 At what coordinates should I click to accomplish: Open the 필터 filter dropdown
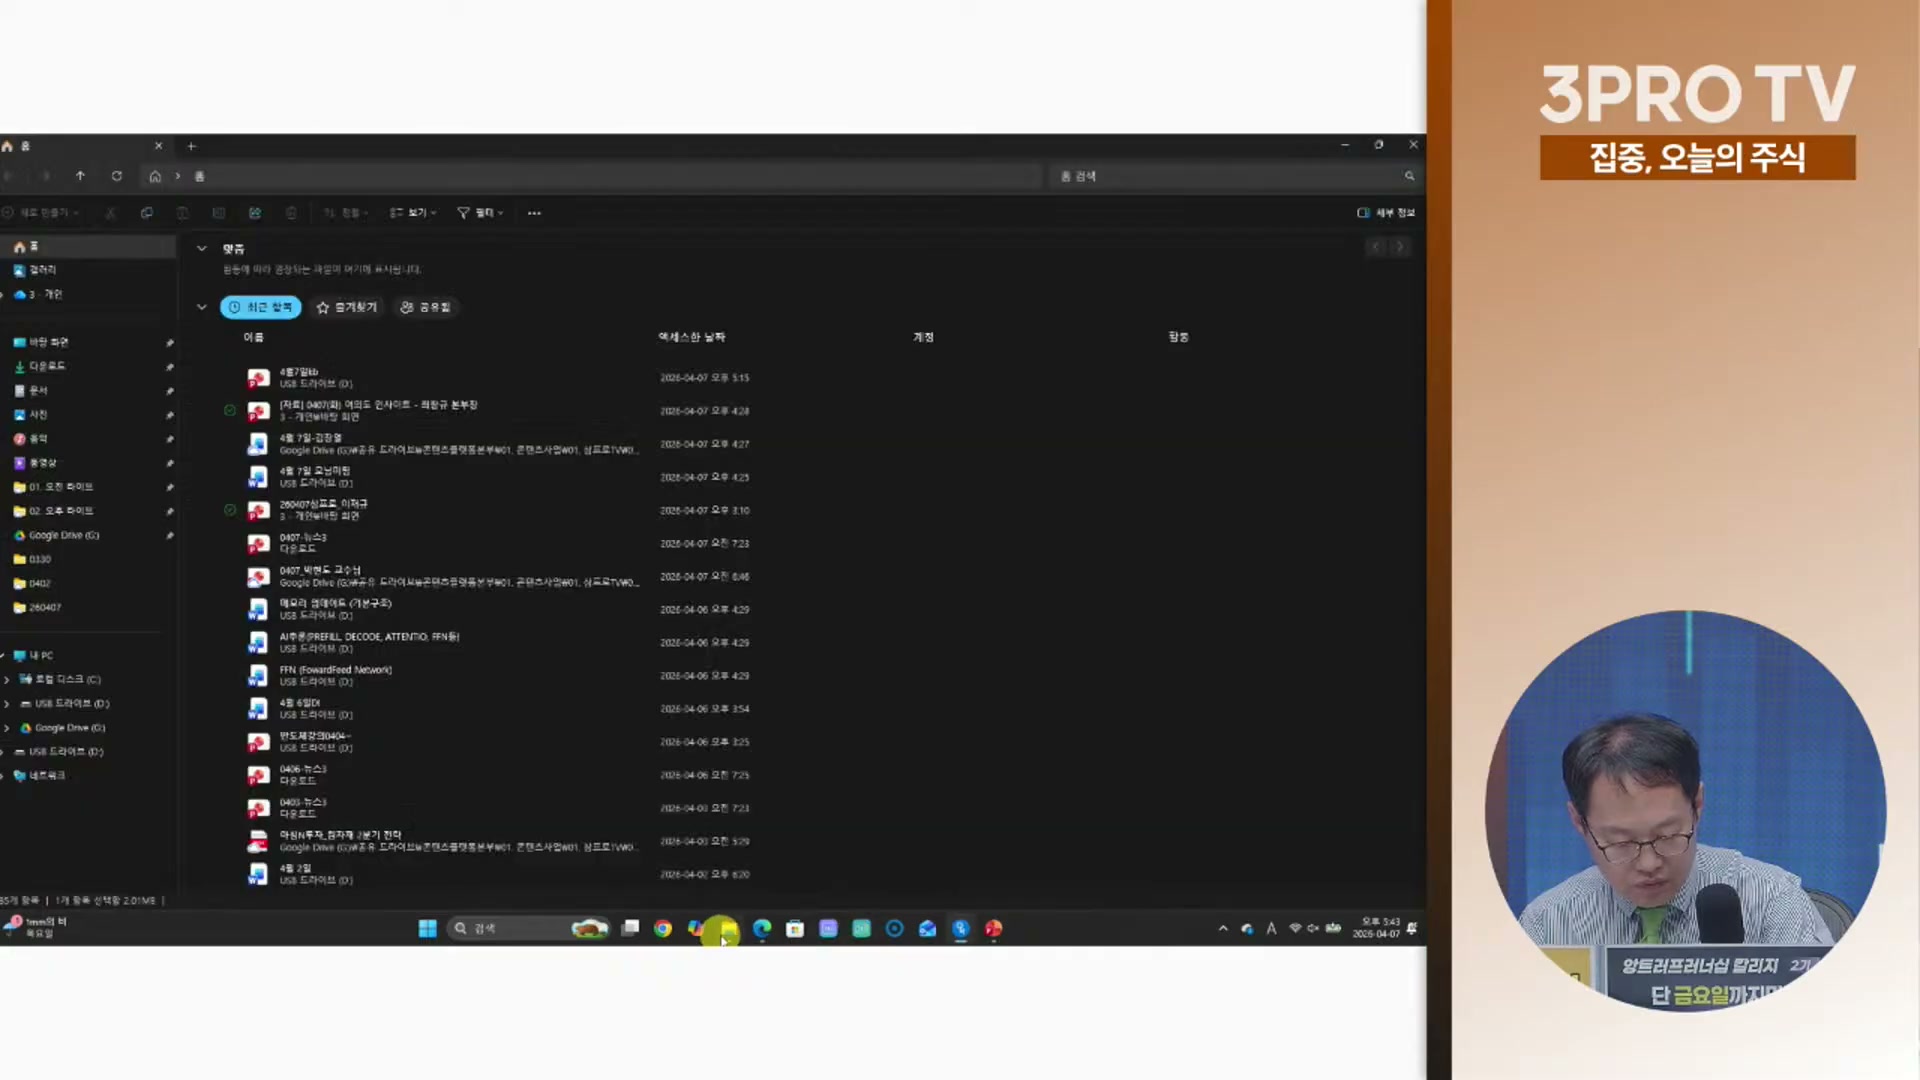click(480, 213)
